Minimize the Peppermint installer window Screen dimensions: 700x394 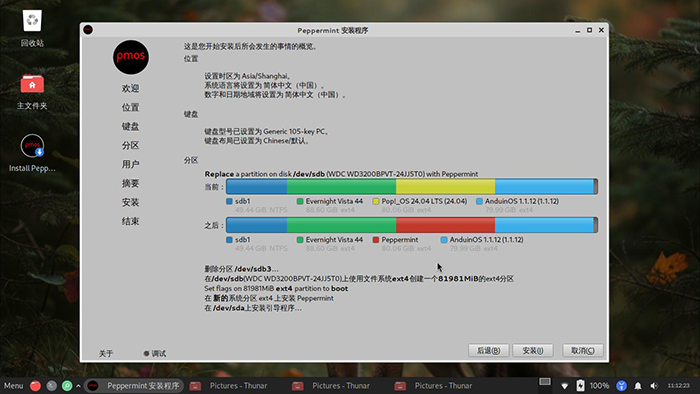click(x=578, y=30)
